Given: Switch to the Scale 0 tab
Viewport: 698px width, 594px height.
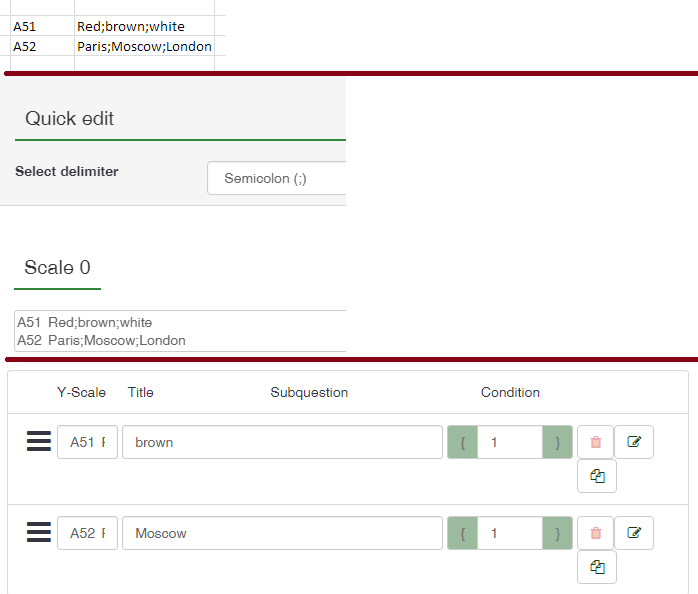Looking at the screenshot, I should coord(57,268).
